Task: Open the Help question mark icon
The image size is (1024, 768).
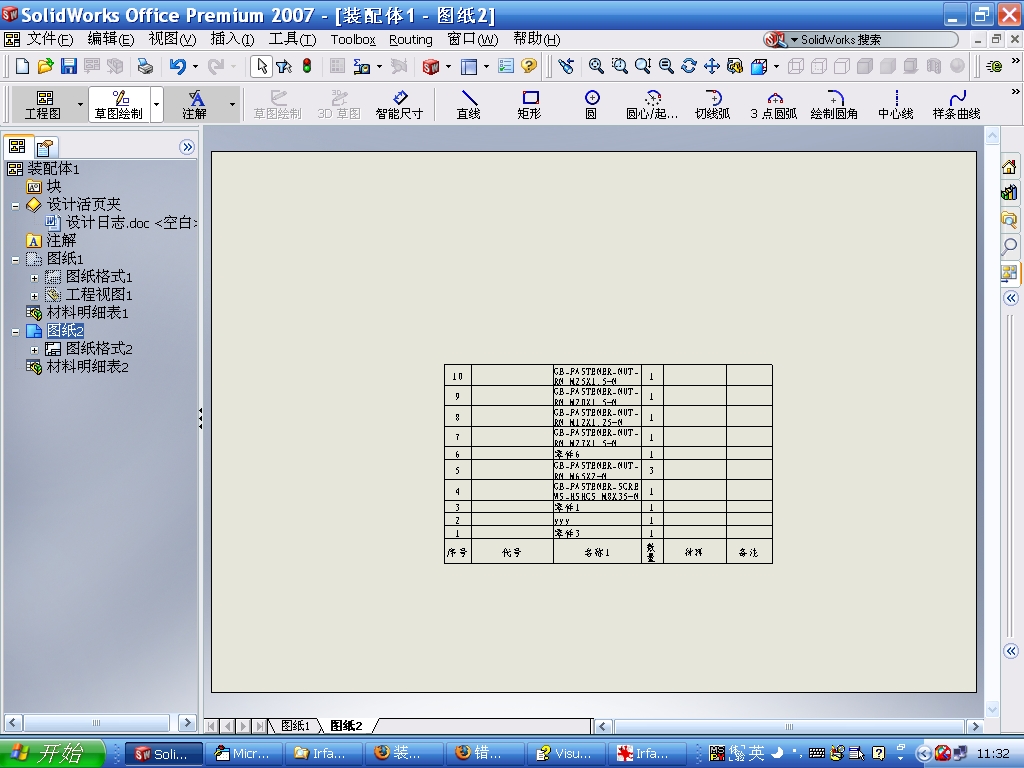Action: pos(529,66)
